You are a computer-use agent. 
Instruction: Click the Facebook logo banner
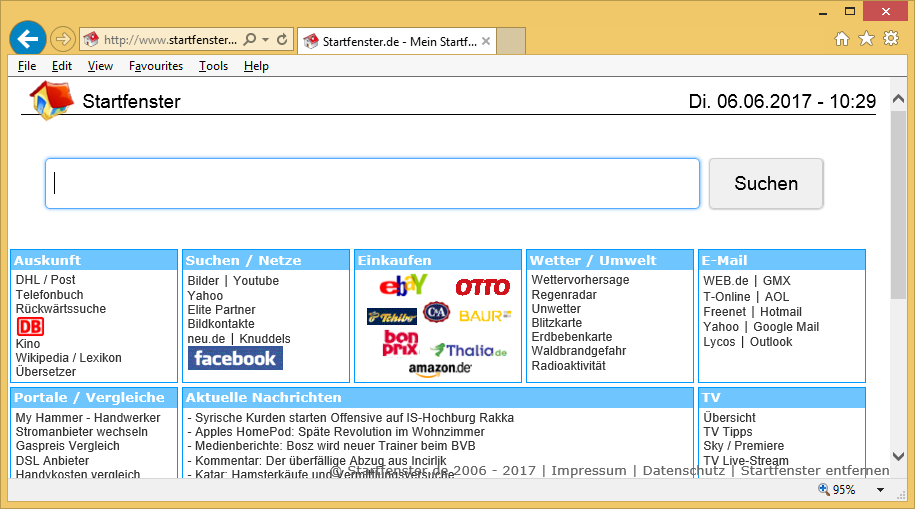(235, 358)
